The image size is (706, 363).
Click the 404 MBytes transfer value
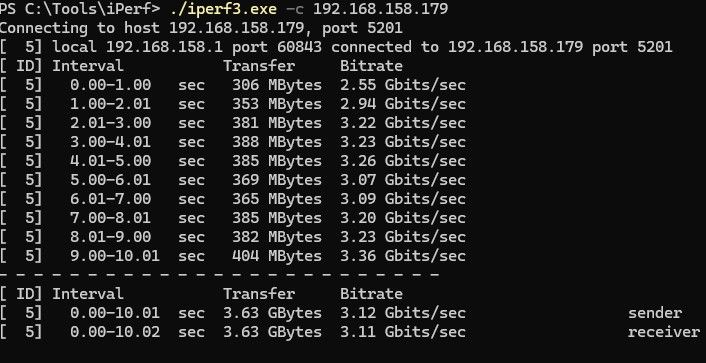click(277, 256)
